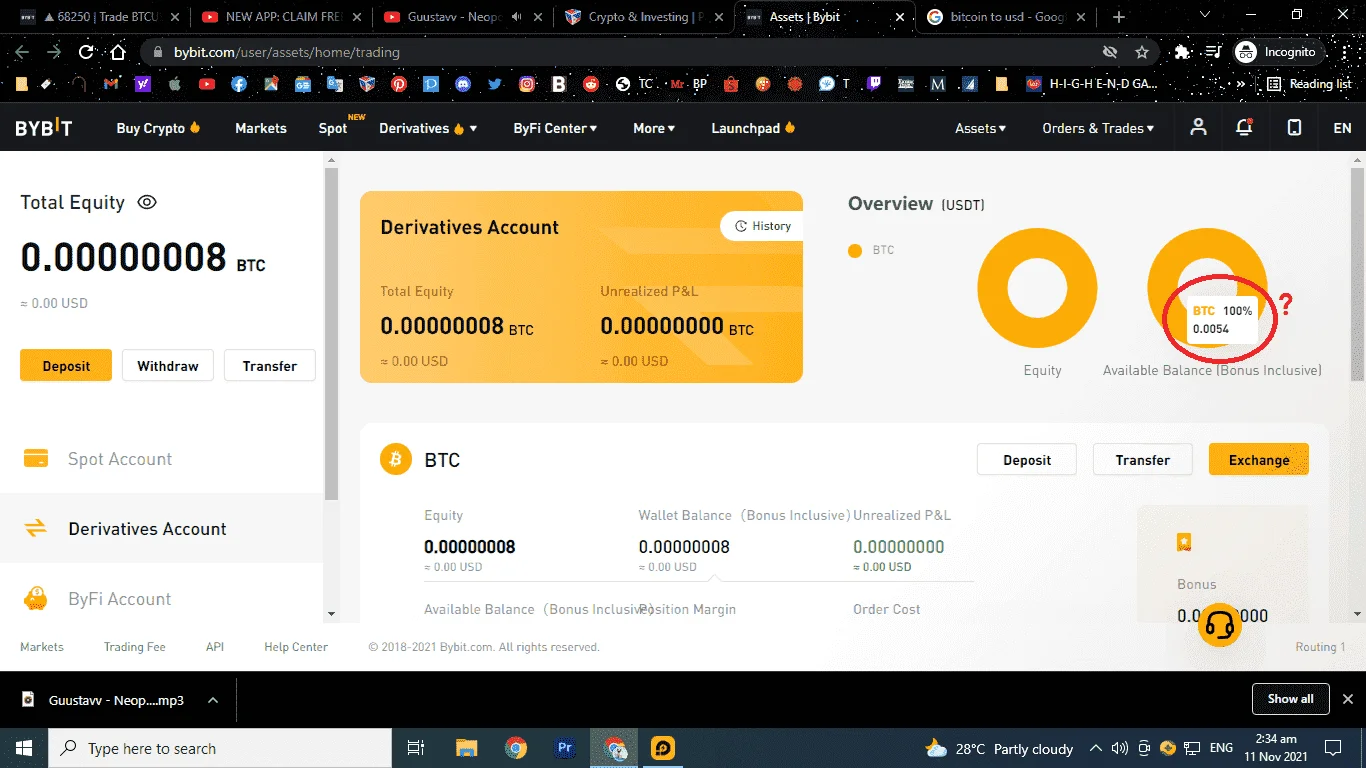This screenshot has width=1366, height=768.
Task: Switch language with EN selector
Action: point(1342,128)
